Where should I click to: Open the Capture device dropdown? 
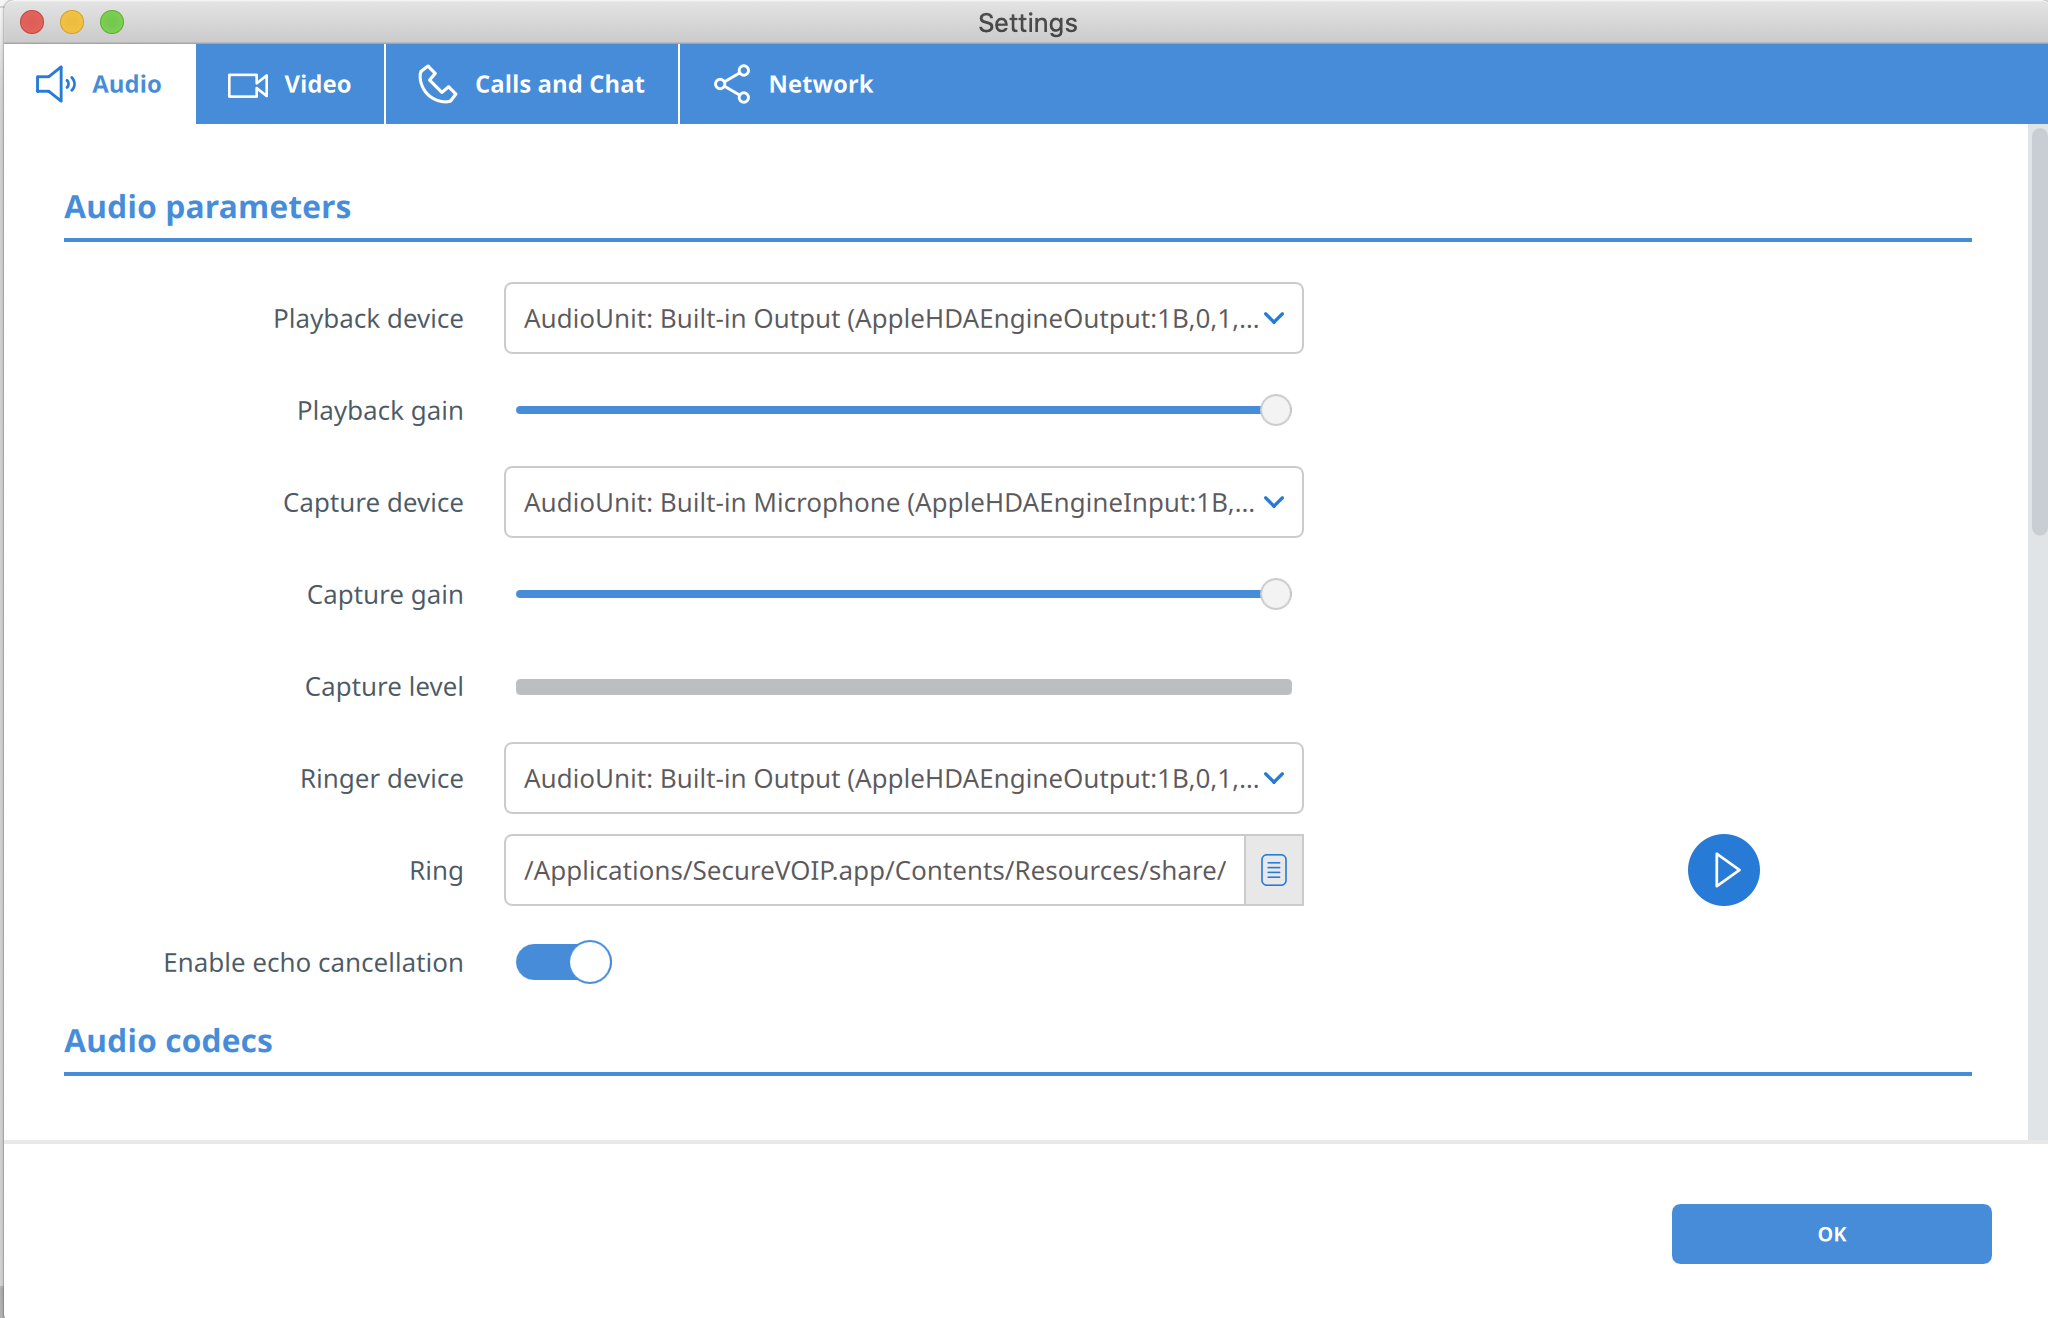click(903, 502)
